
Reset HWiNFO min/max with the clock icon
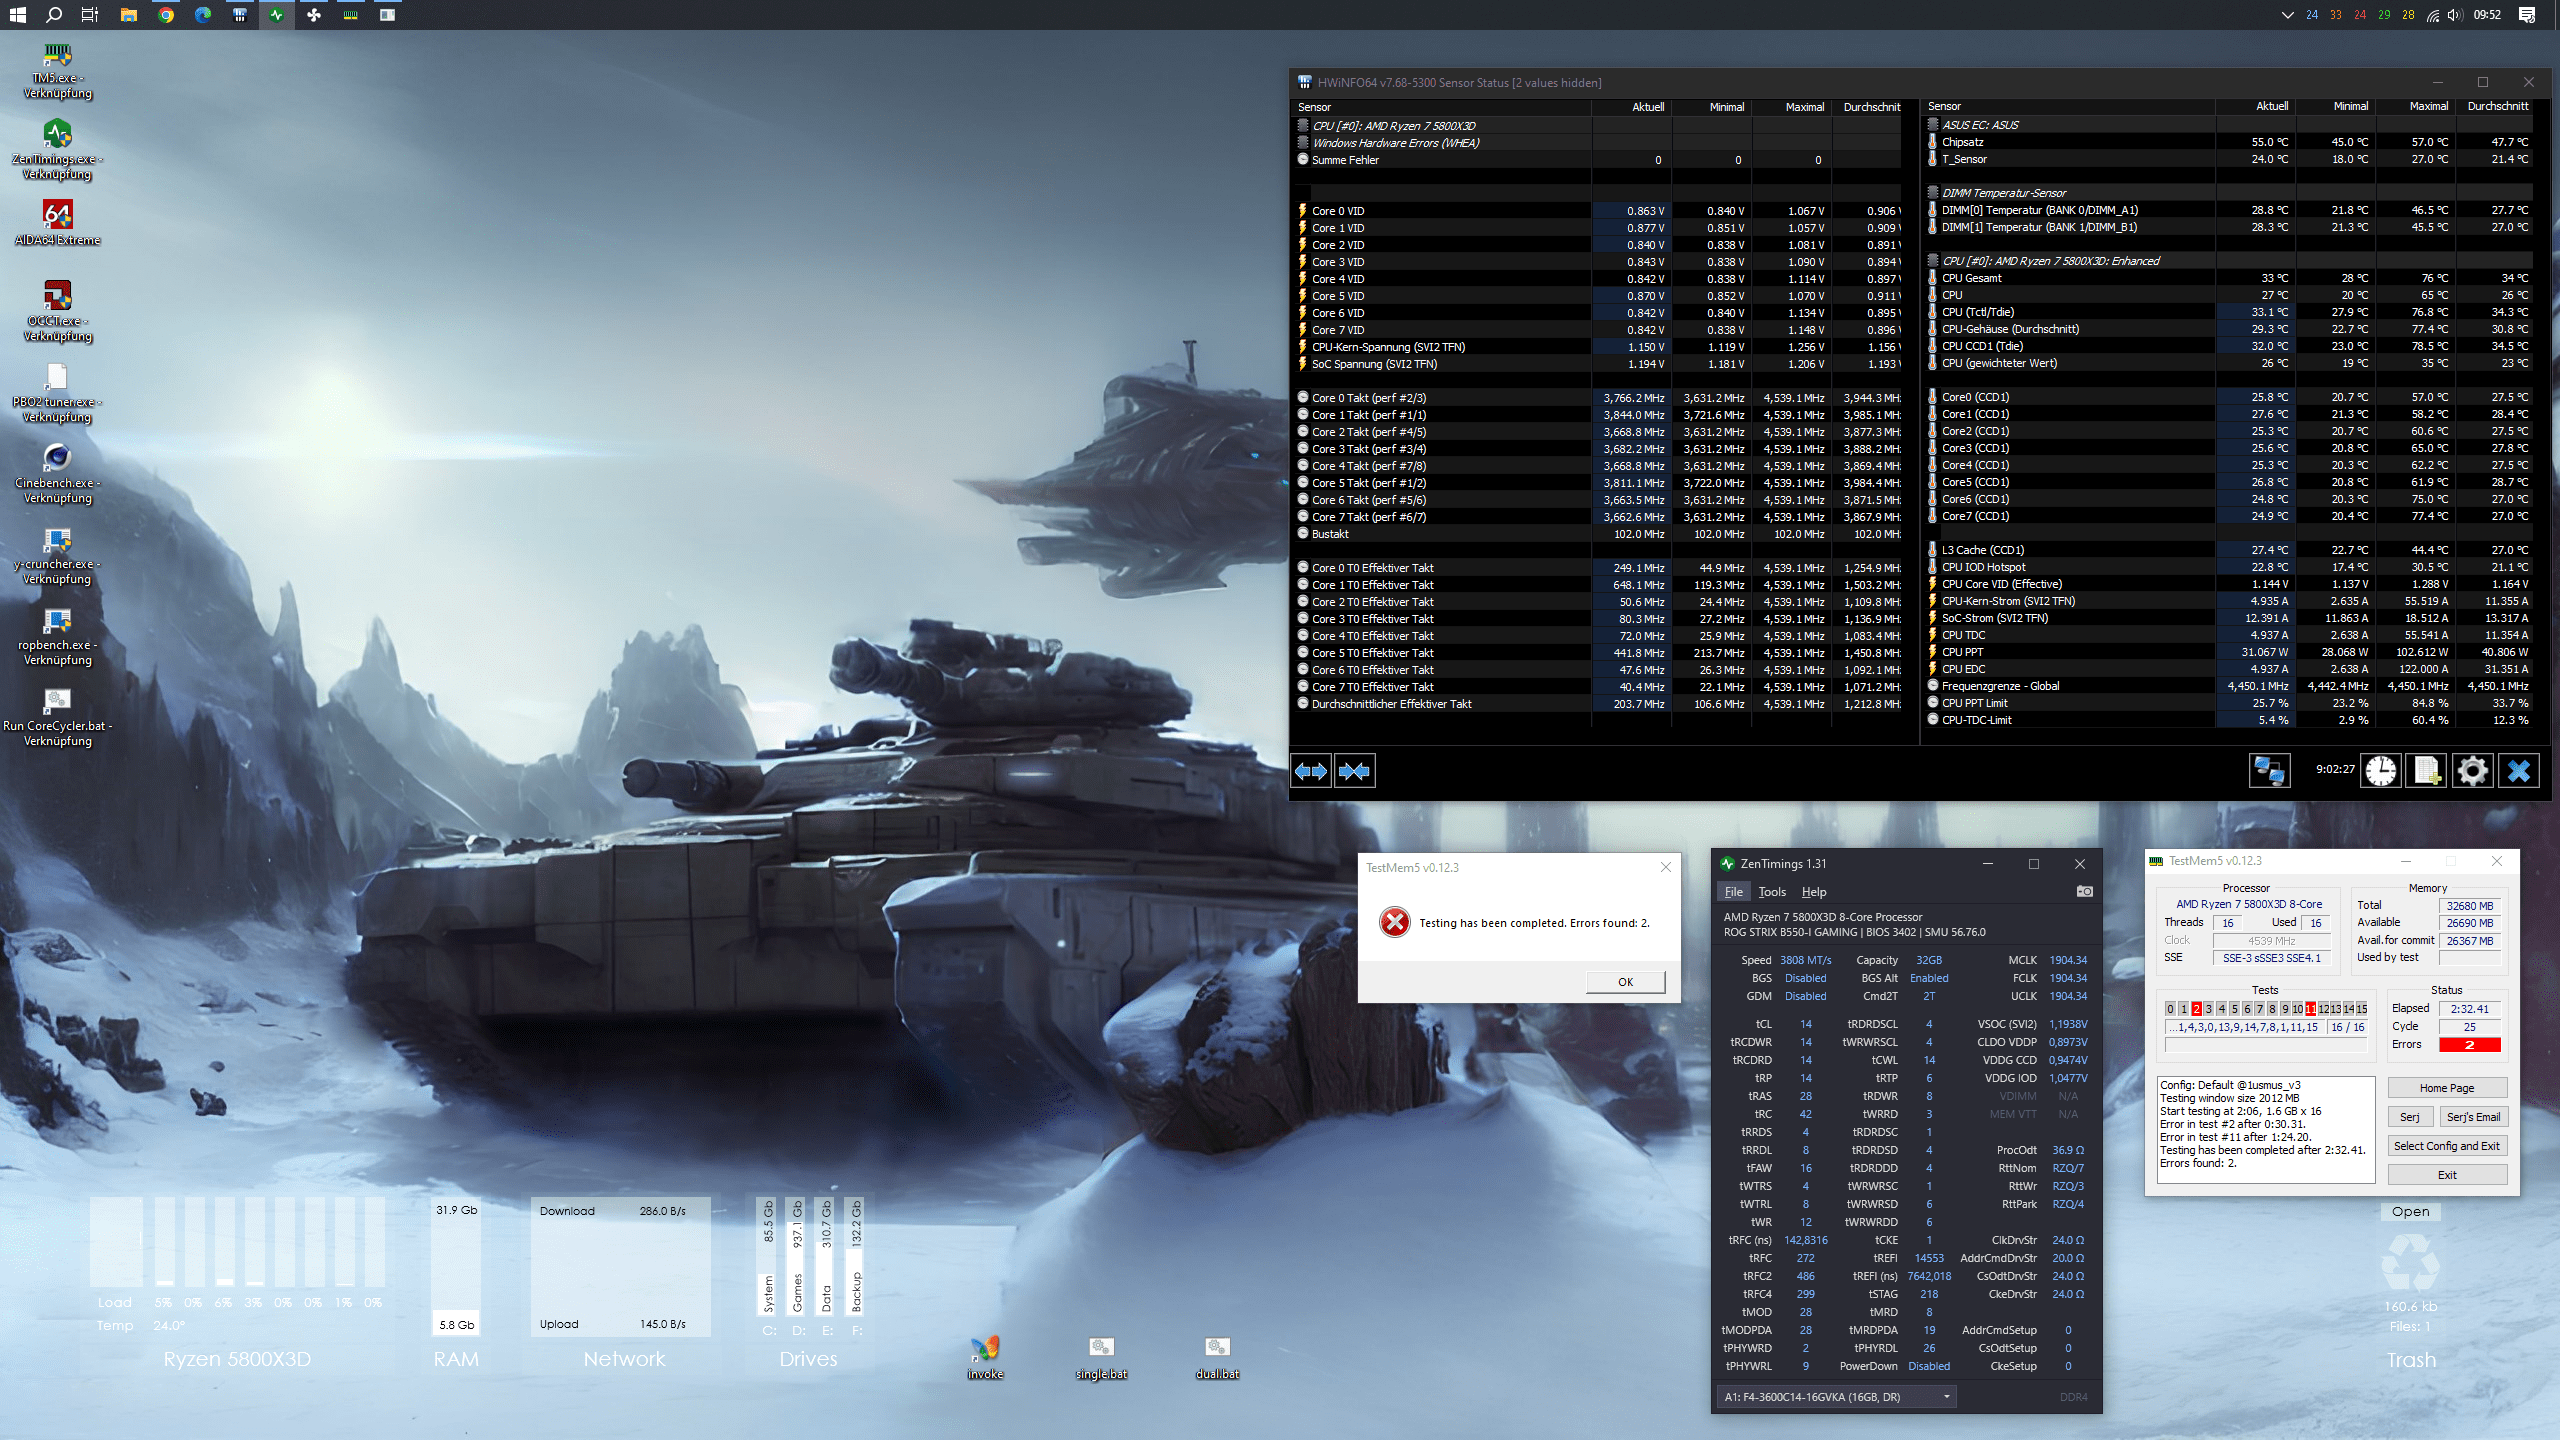click(x=2381, y=771)
